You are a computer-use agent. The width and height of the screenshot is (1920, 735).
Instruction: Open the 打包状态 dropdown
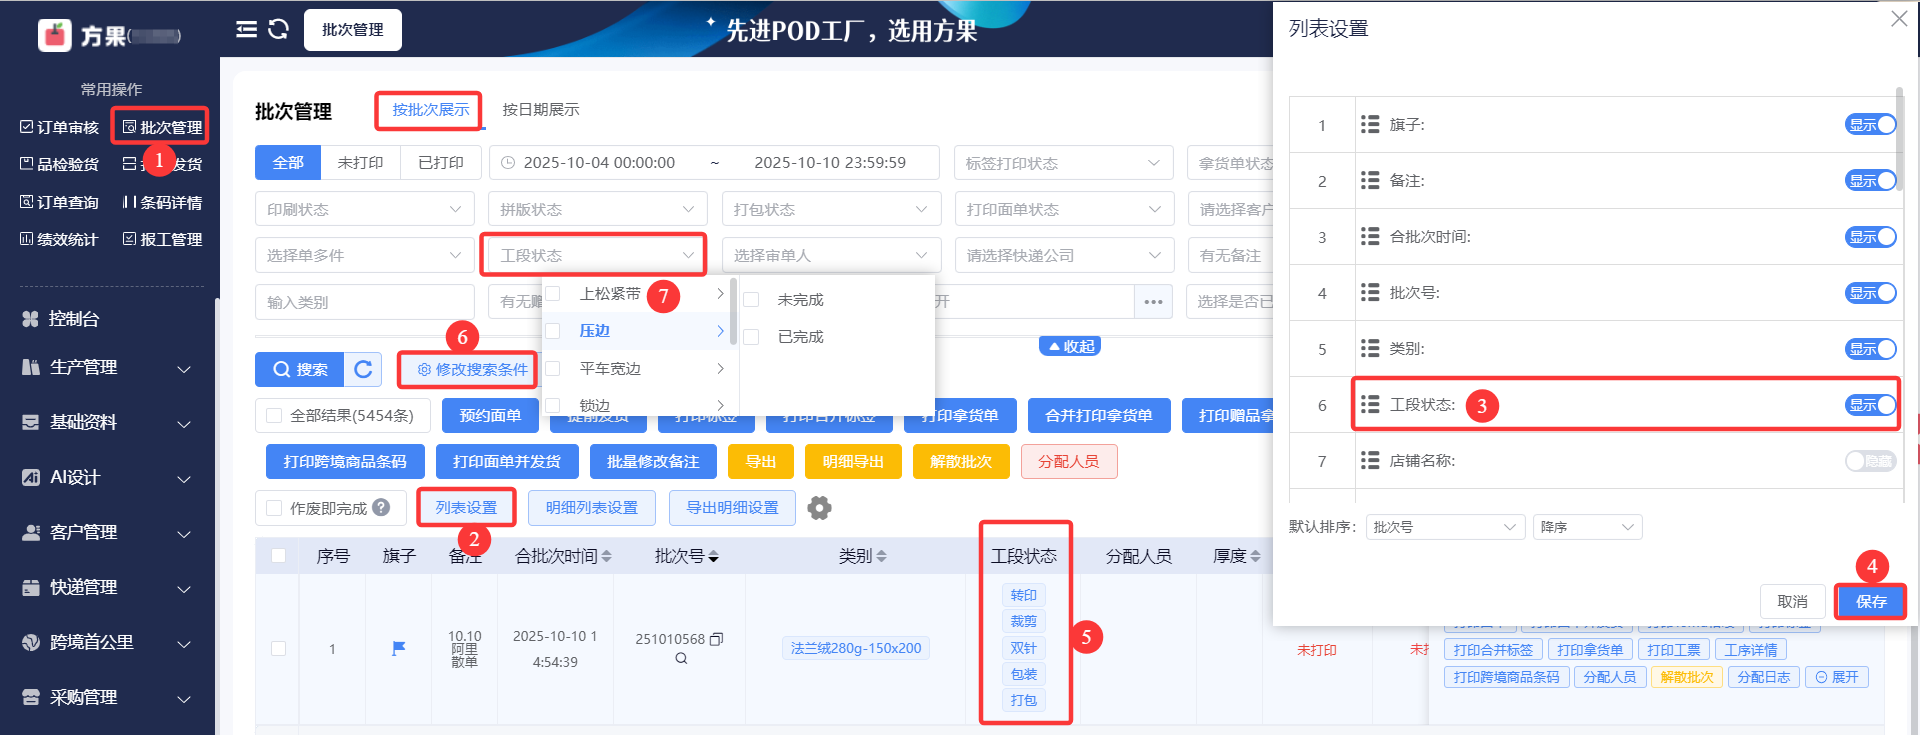pos(831,209)
